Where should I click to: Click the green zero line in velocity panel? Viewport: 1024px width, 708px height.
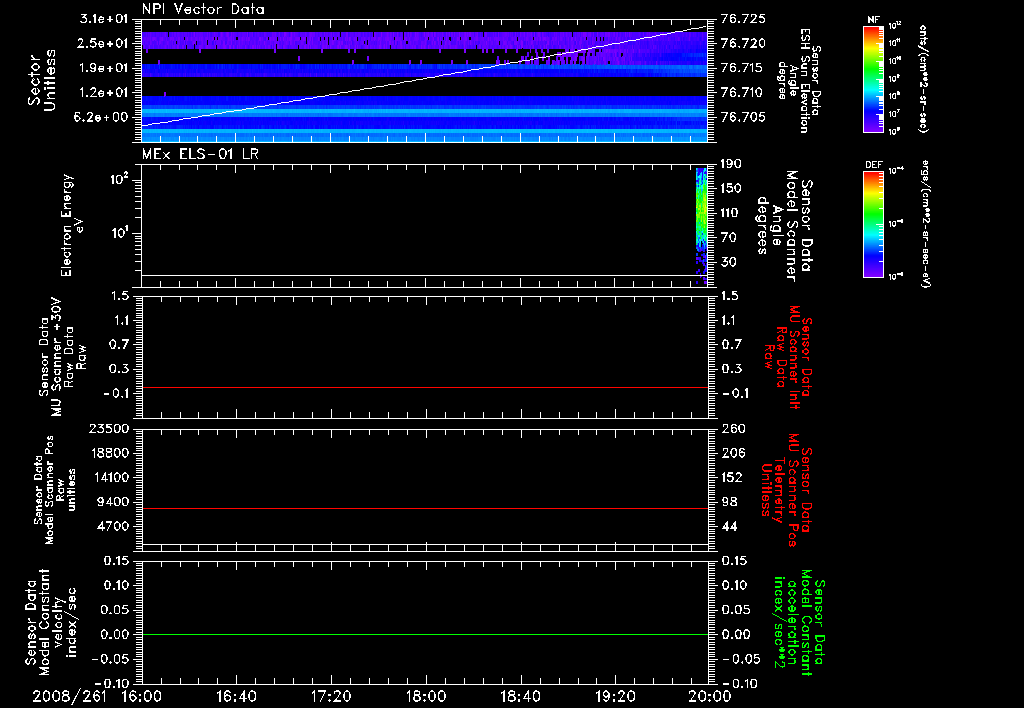tap(424, 634)
